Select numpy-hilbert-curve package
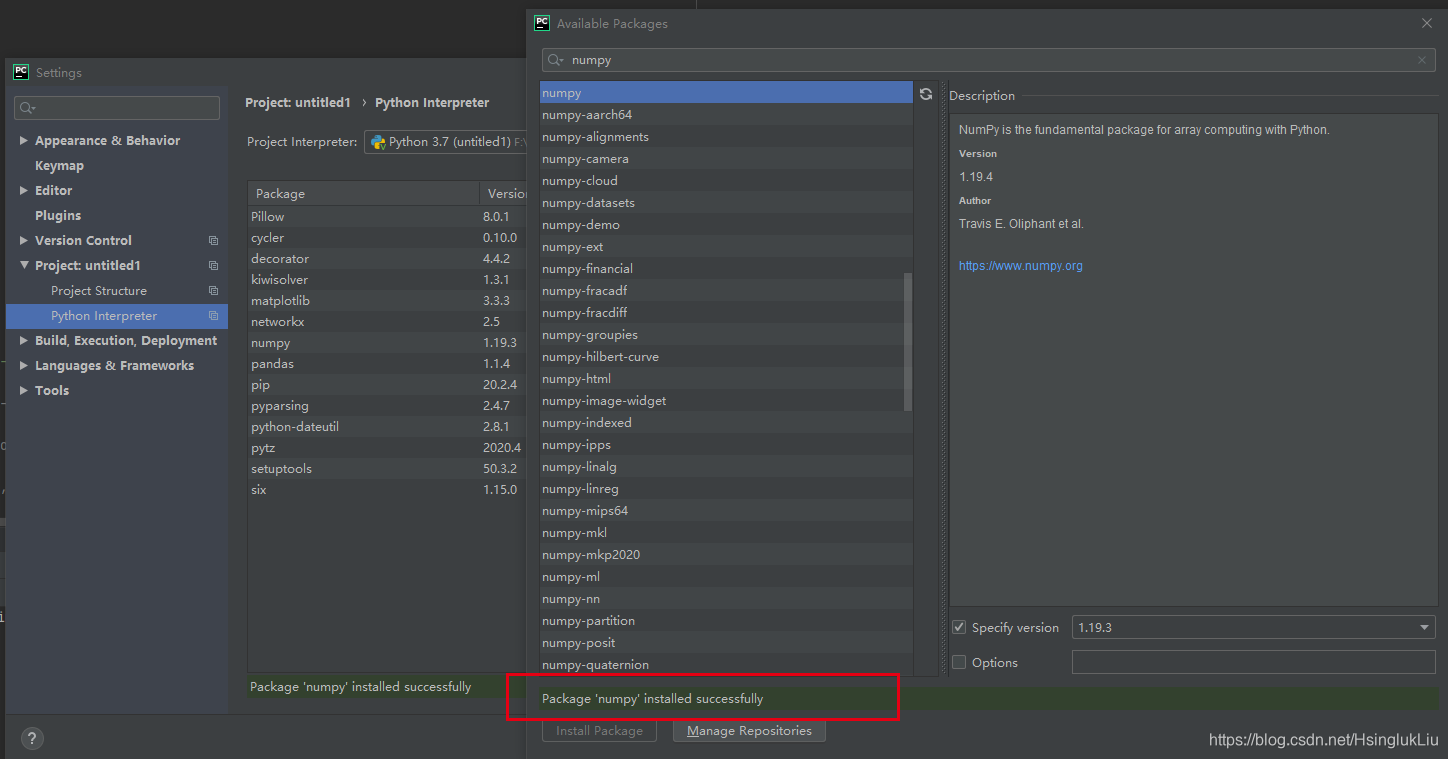Screen dimensions: 1448x759 [x=726, y=357]
